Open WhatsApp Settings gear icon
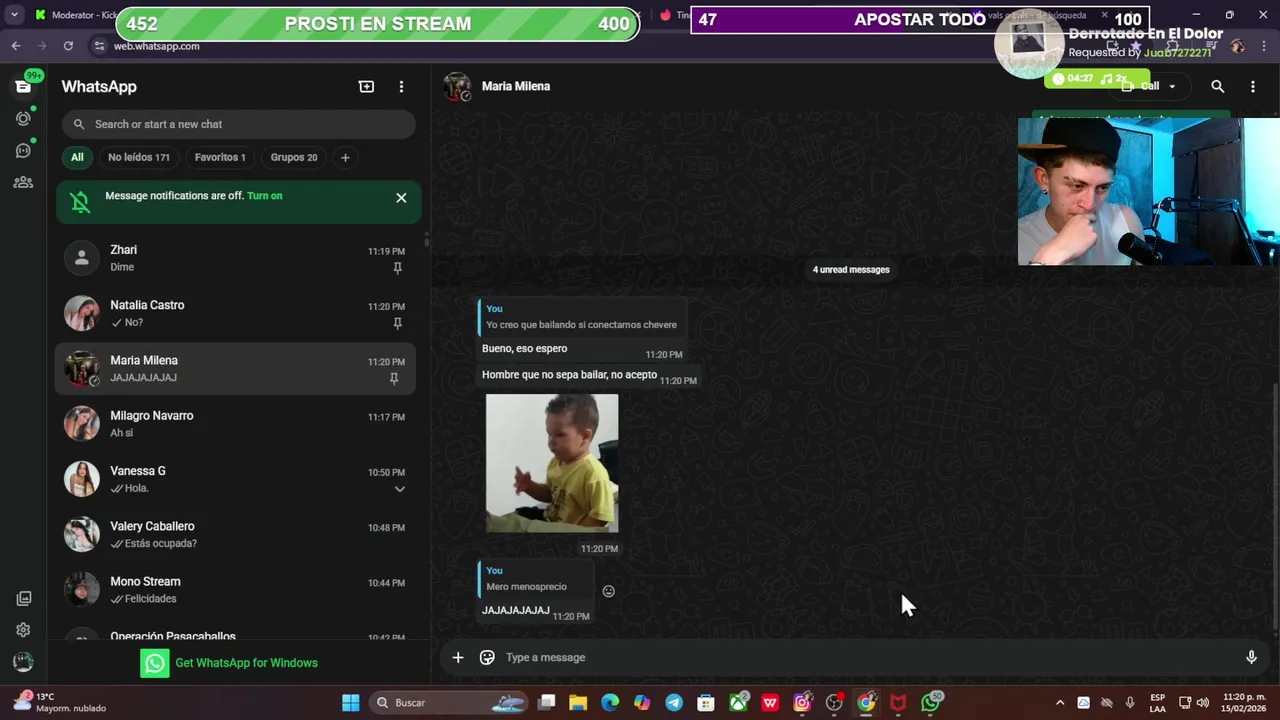 point(23,630)
